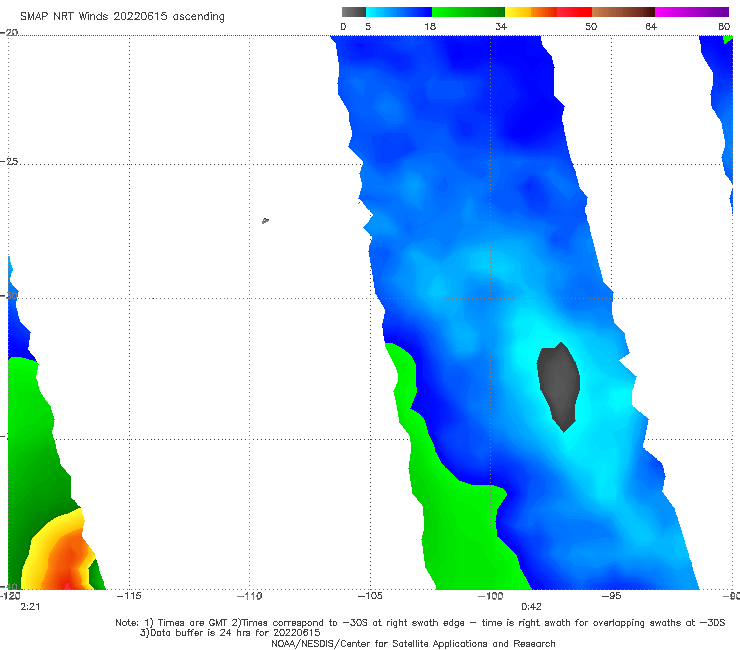Click the note line starting 'Note: 1) Times are GMT'
Viewport: 740px width, 650px height.
tap(420, 623)
